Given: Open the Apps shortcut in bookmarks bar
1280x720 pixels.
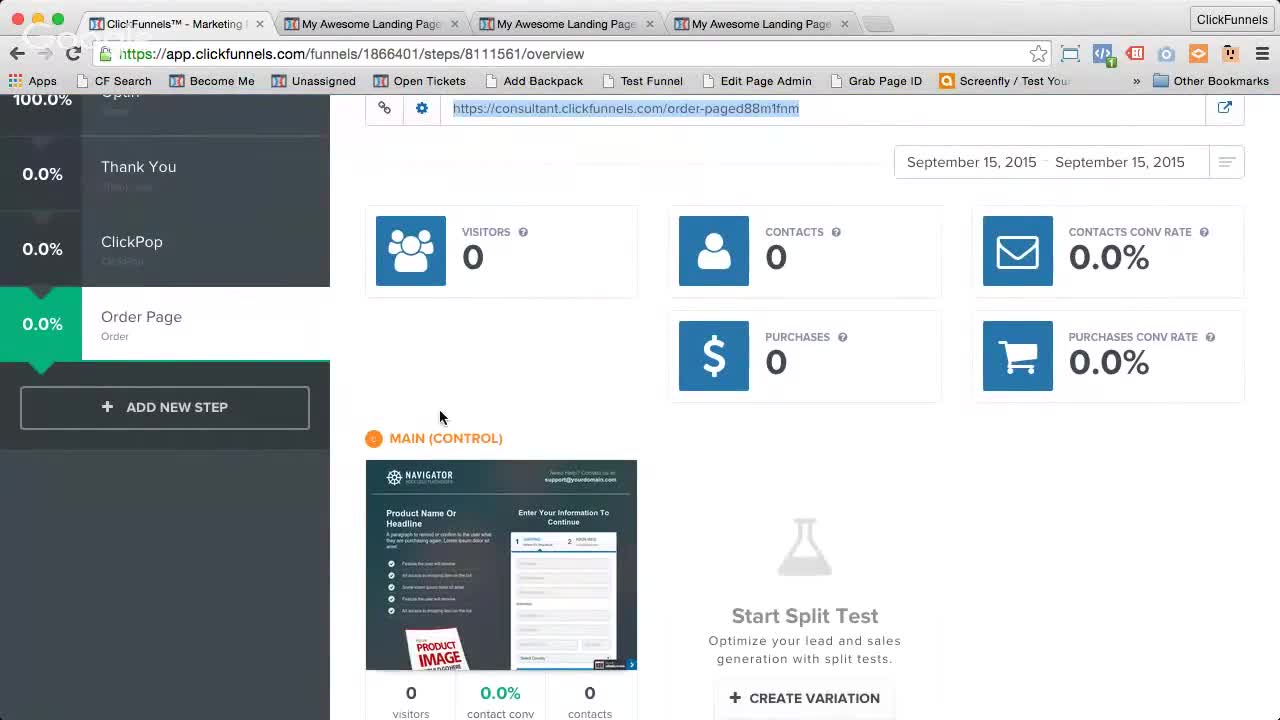Looking at the screenshot, I should tap(32, 81).
